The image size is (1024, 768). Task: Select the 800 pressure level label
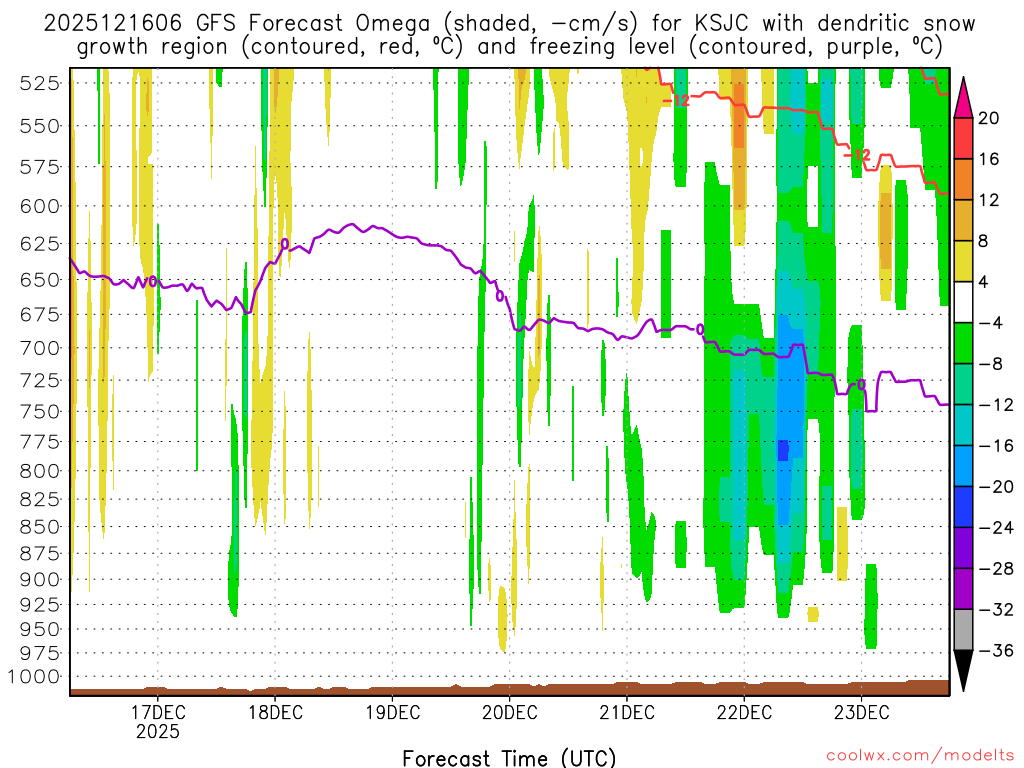point(39,471)
